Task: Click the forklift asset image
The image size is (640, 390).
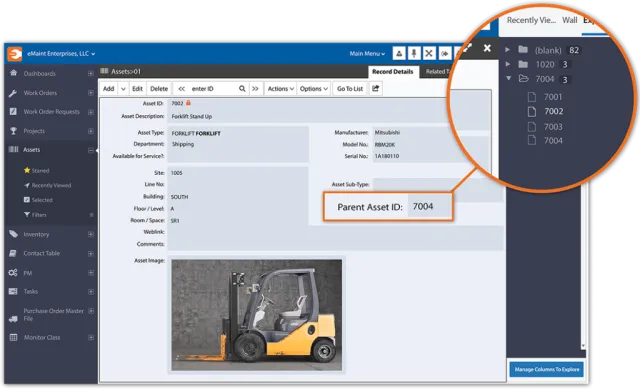Action: tap(257, 315)
